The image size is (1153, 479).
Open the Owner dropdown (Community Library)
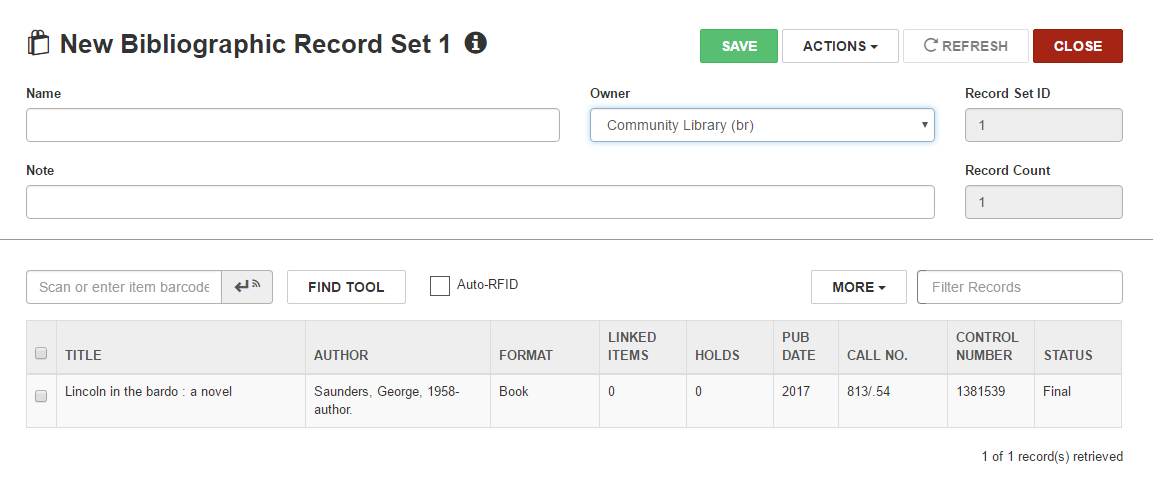pyautogui.click(x=762, y=125)
